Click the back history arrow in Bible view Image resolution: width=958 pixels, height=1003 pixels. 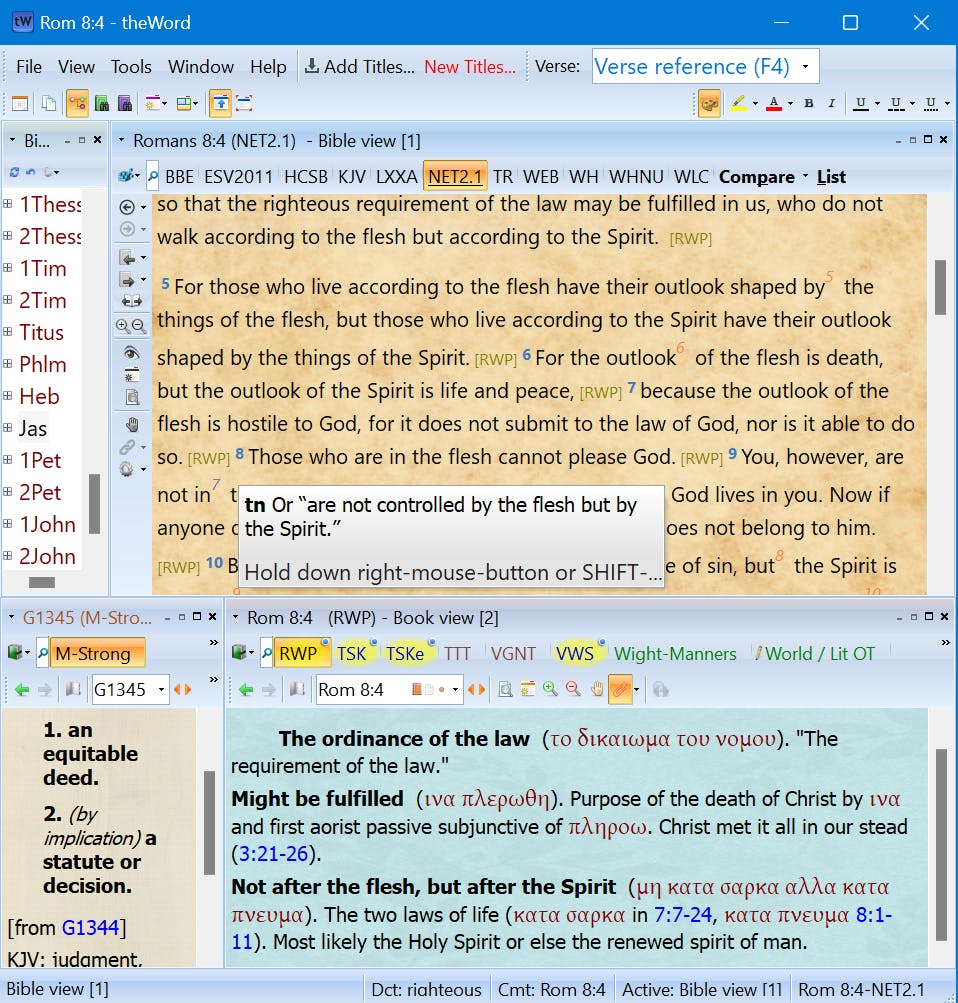coord(127,207)
